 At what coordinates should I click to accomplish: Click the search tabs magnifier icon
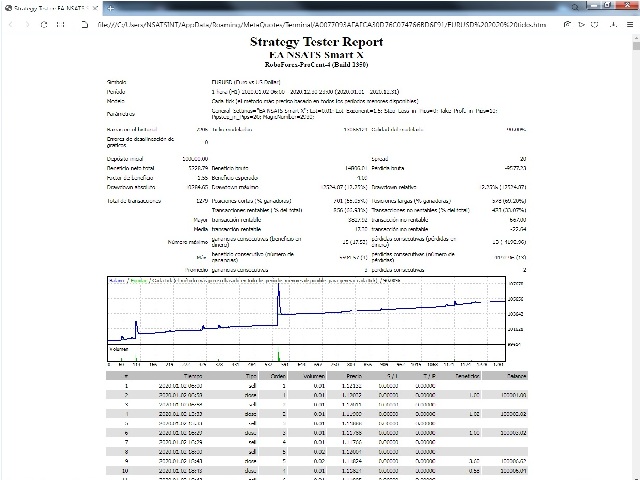pos(575,7)
